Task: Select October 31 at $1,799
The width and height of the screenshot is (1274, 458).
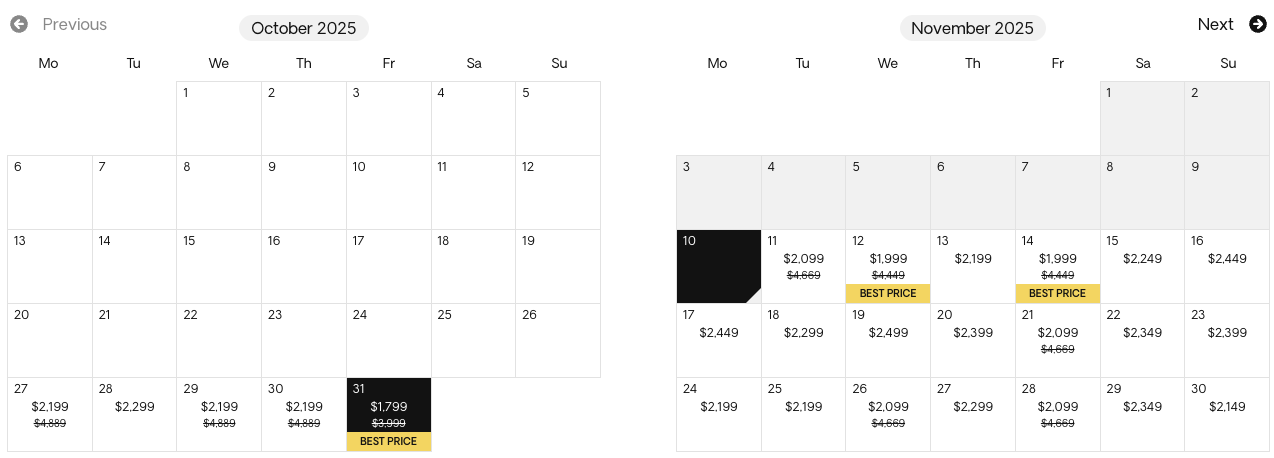Action: (389, 415)
